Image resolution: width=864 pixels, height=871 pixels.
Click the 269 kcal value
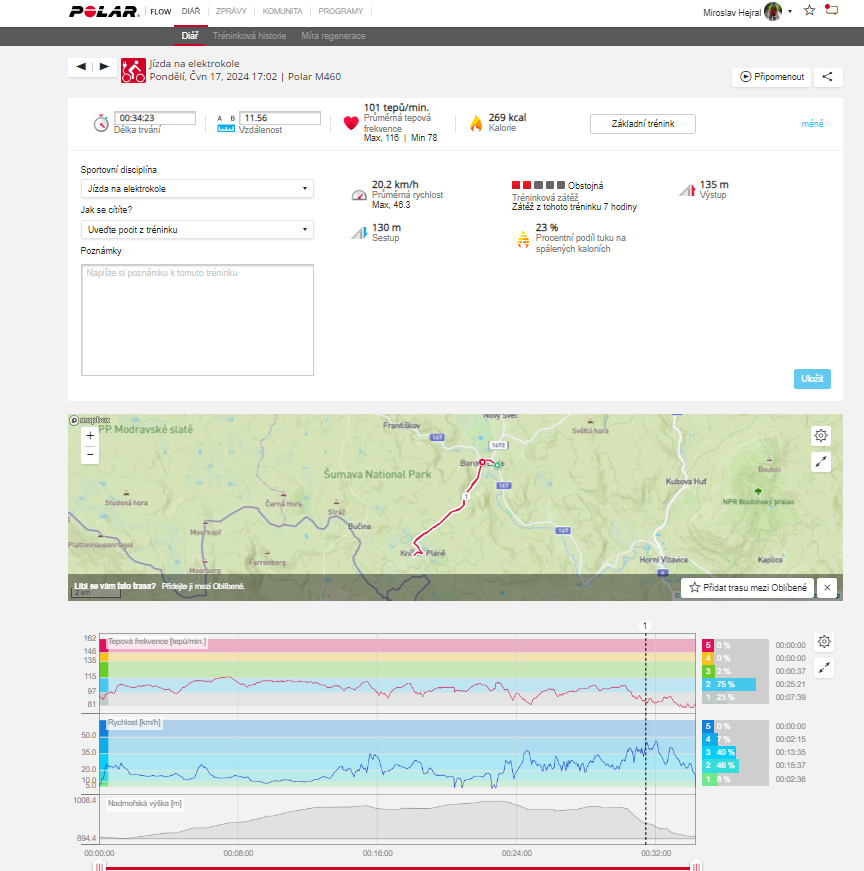pyautogui.click(x=507, y=118)
